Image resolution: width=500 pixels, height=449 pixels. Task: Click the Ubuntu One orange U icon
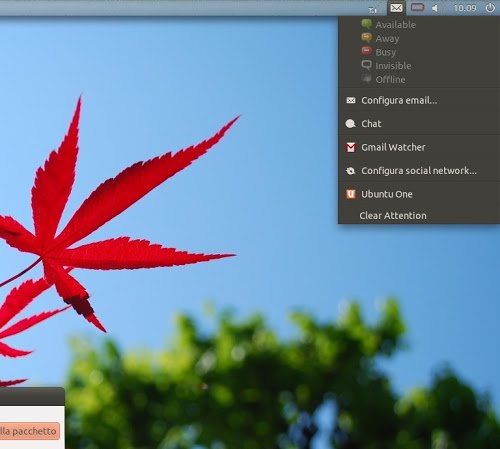pos(351,194)
